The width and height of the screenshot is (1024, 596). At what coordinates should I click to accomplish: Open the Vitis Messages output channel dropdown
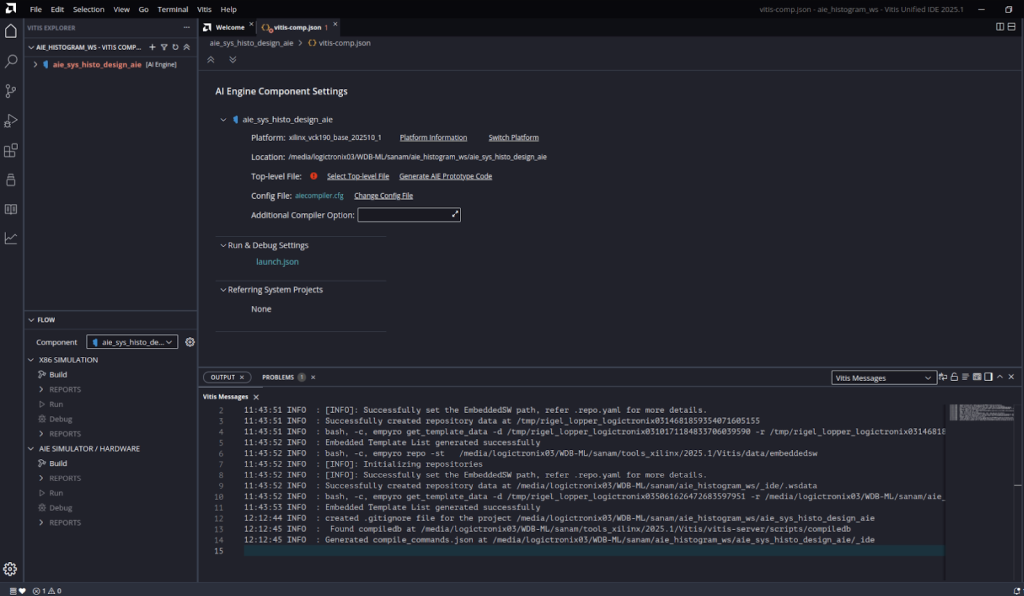pos(884,378)
